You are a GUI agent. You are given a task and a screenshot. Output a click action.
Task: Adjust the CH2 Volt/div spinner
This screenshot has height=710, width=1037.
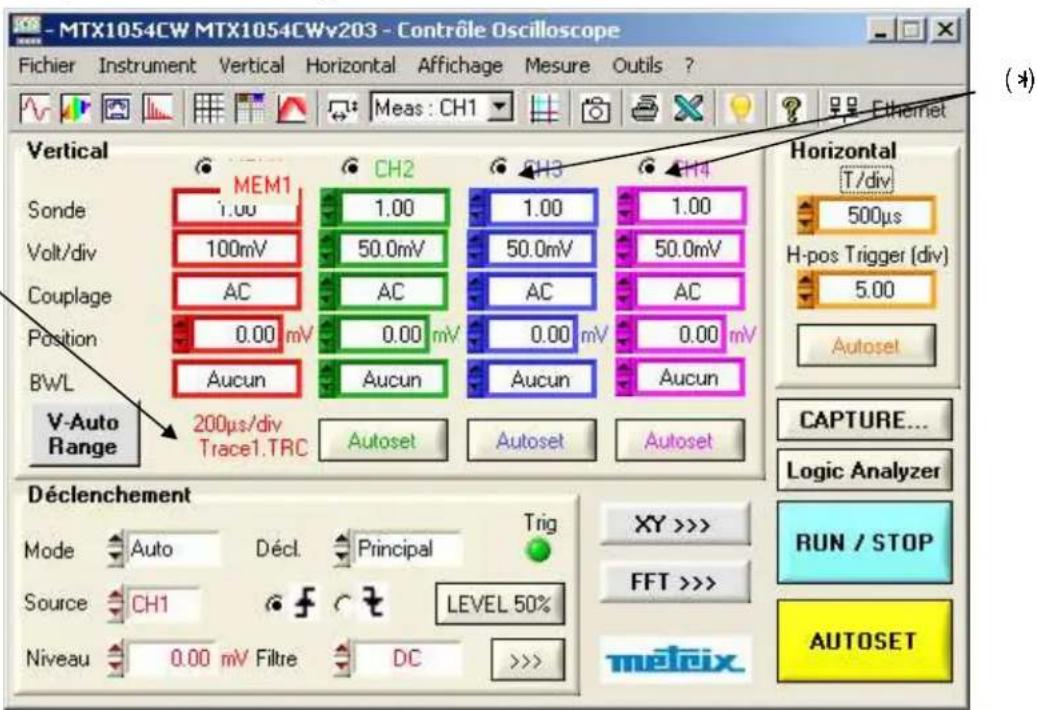329,249
